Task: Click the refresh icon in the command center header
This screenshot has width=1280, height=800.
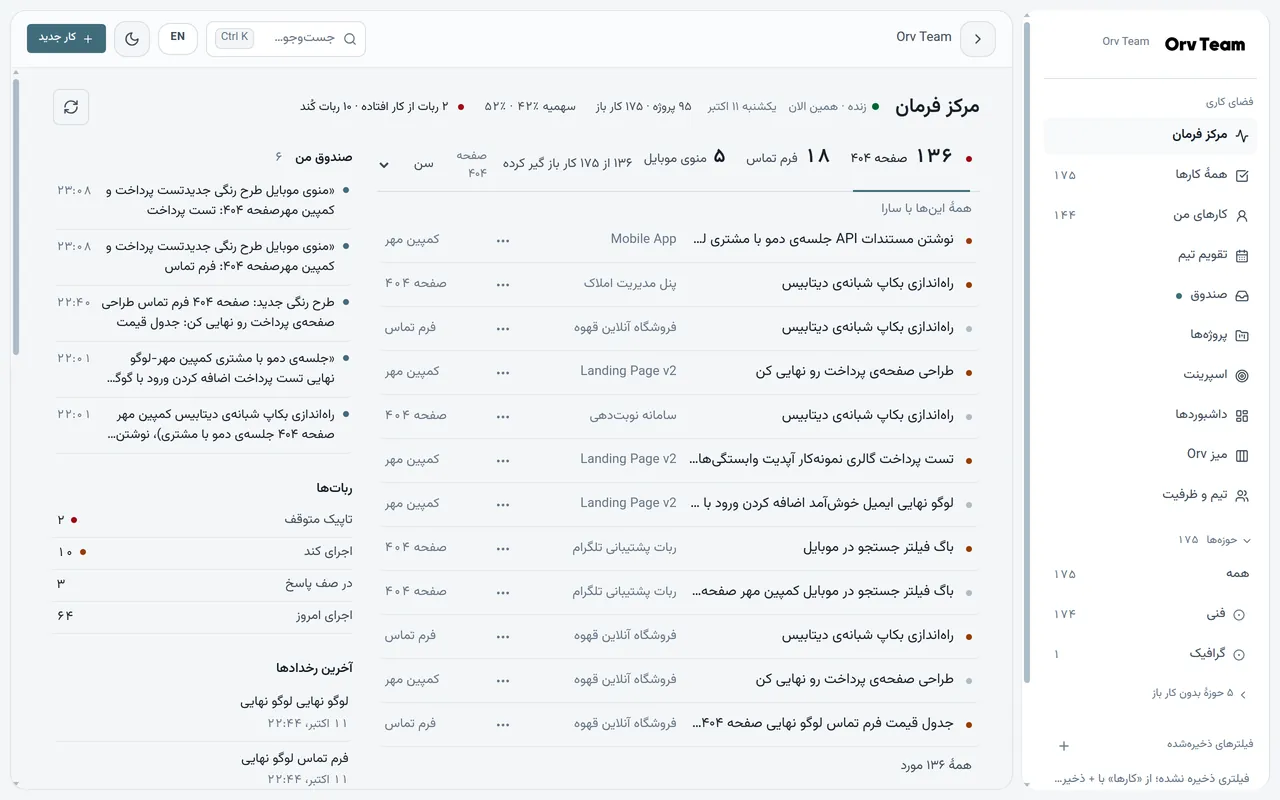Action: tap(71, 107)
